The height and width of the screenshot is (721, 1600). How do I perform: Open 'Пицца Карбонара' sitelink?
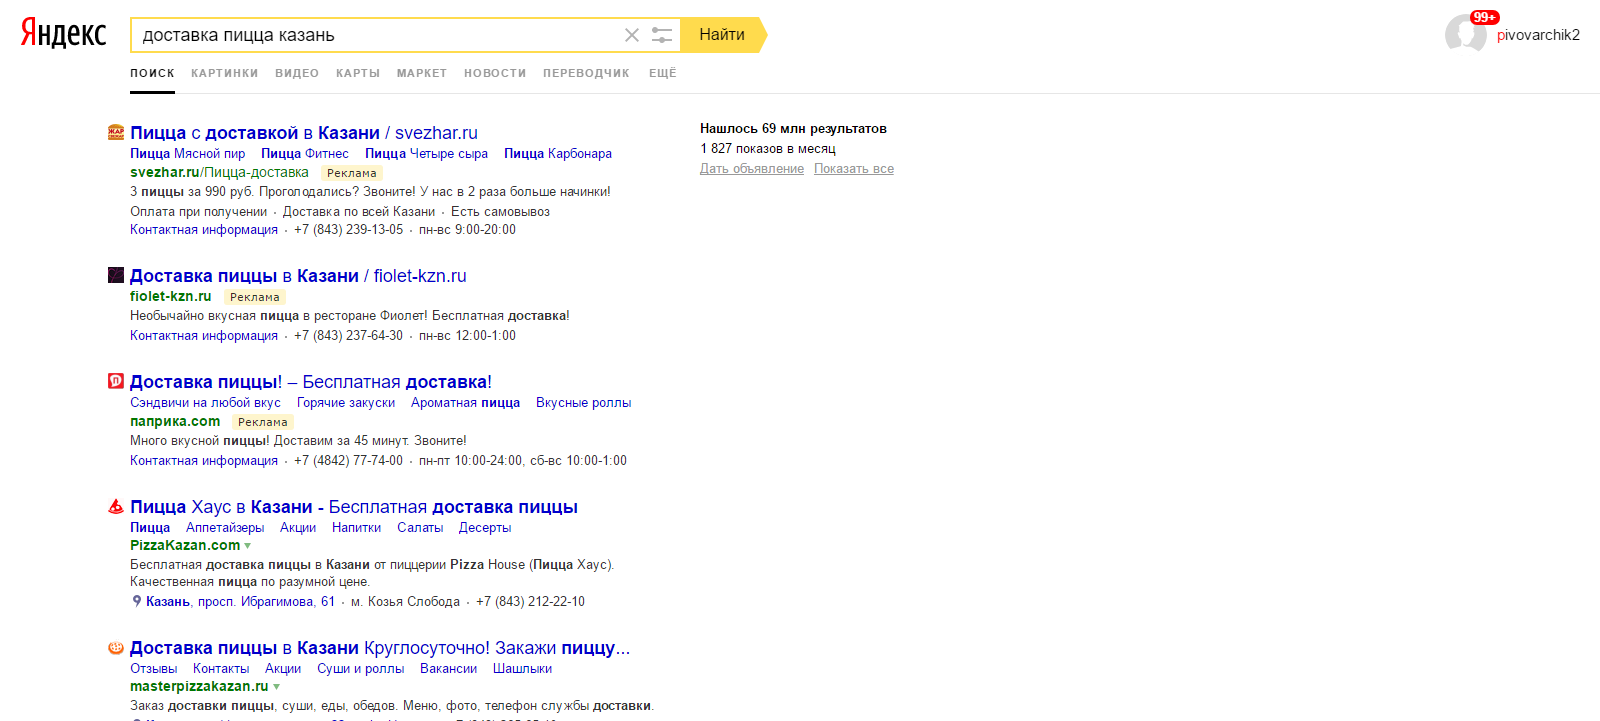[558, 153]
